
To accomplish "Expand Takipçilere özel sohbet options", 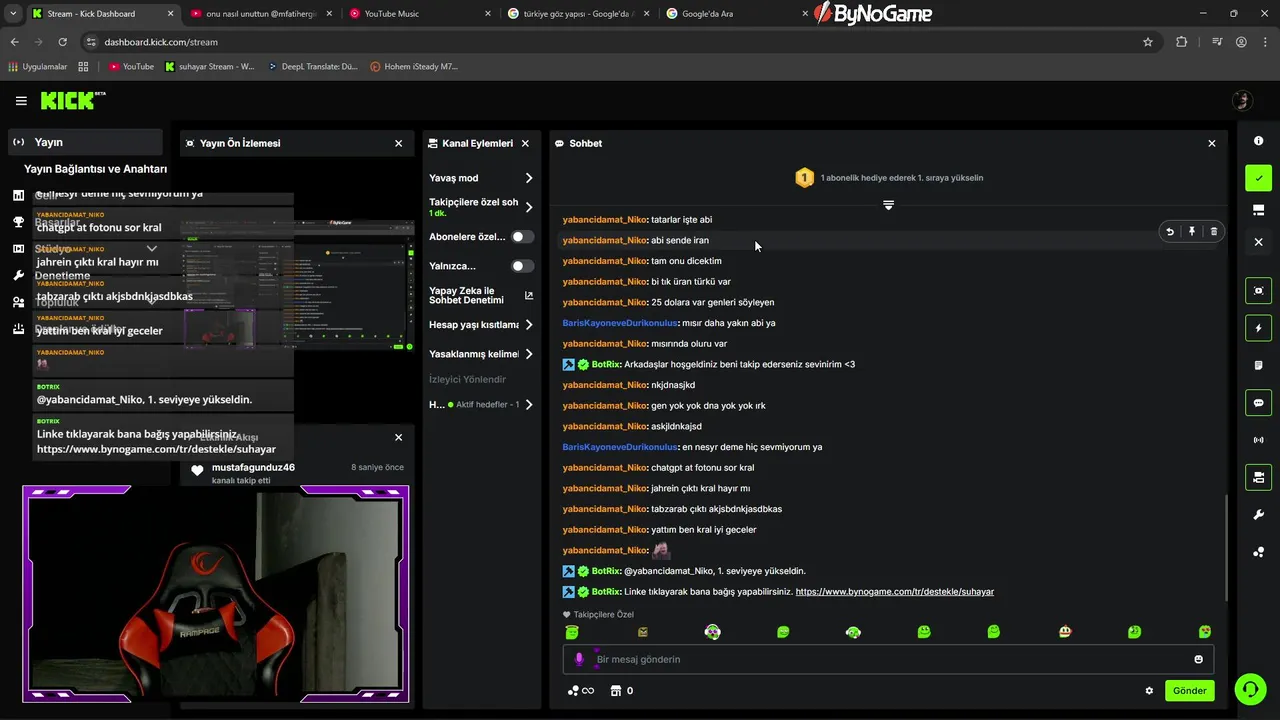I will 529,207.
